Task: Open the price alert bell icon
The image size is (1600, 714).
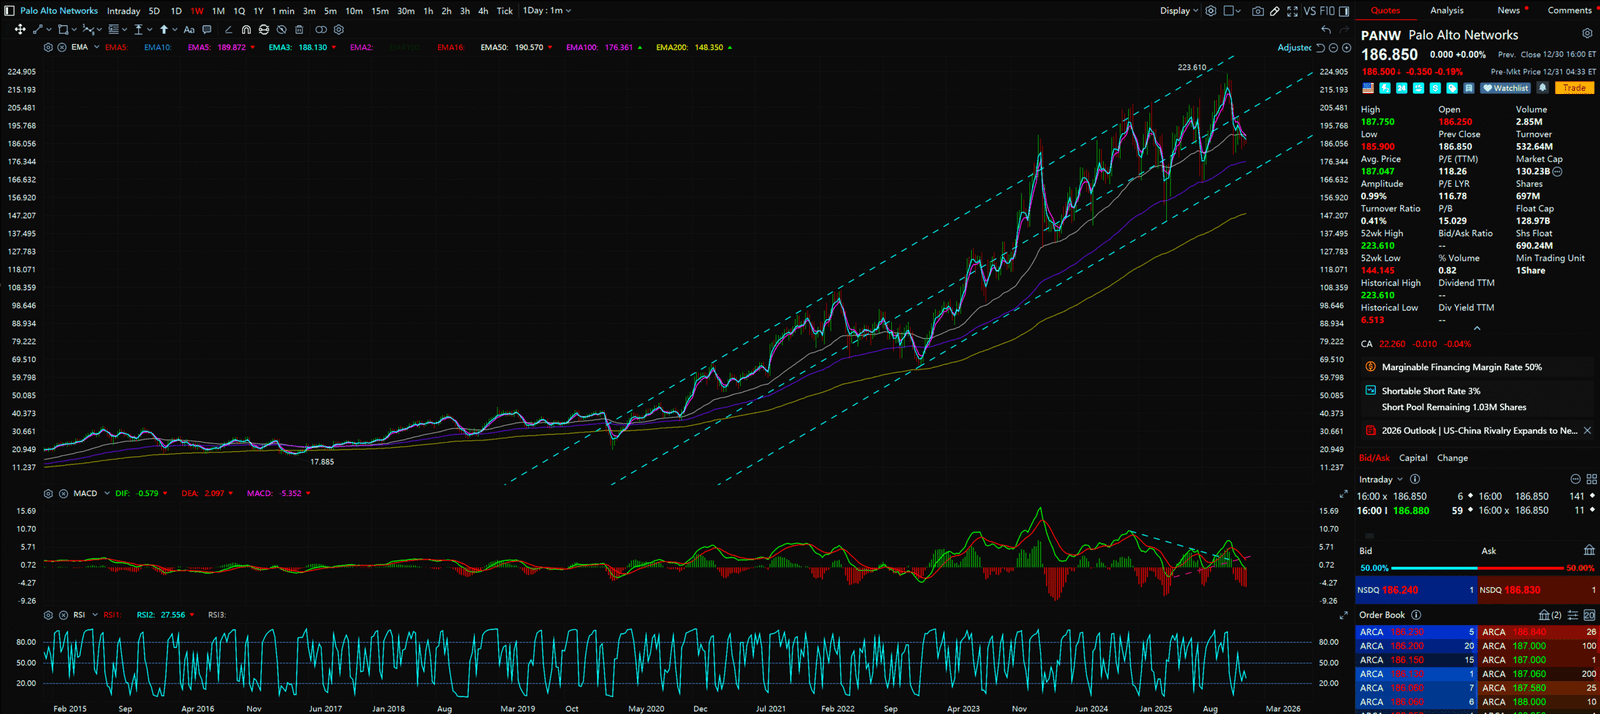Action: 1542,88
